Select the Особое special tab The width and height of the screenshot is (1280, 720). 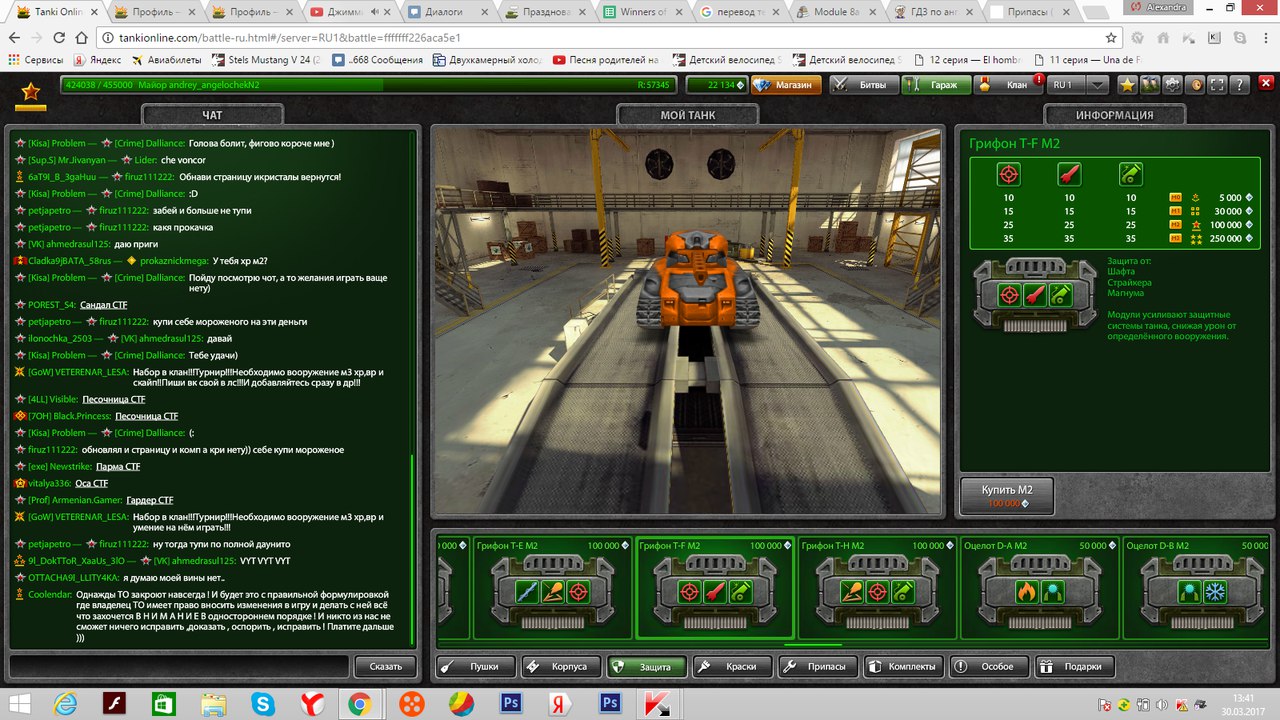990,666
